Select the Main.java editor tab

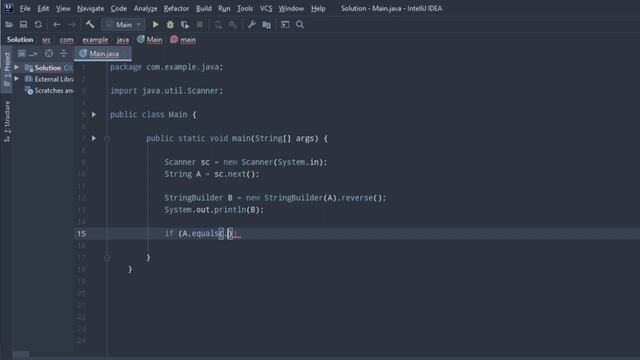(x=103, y=53)
